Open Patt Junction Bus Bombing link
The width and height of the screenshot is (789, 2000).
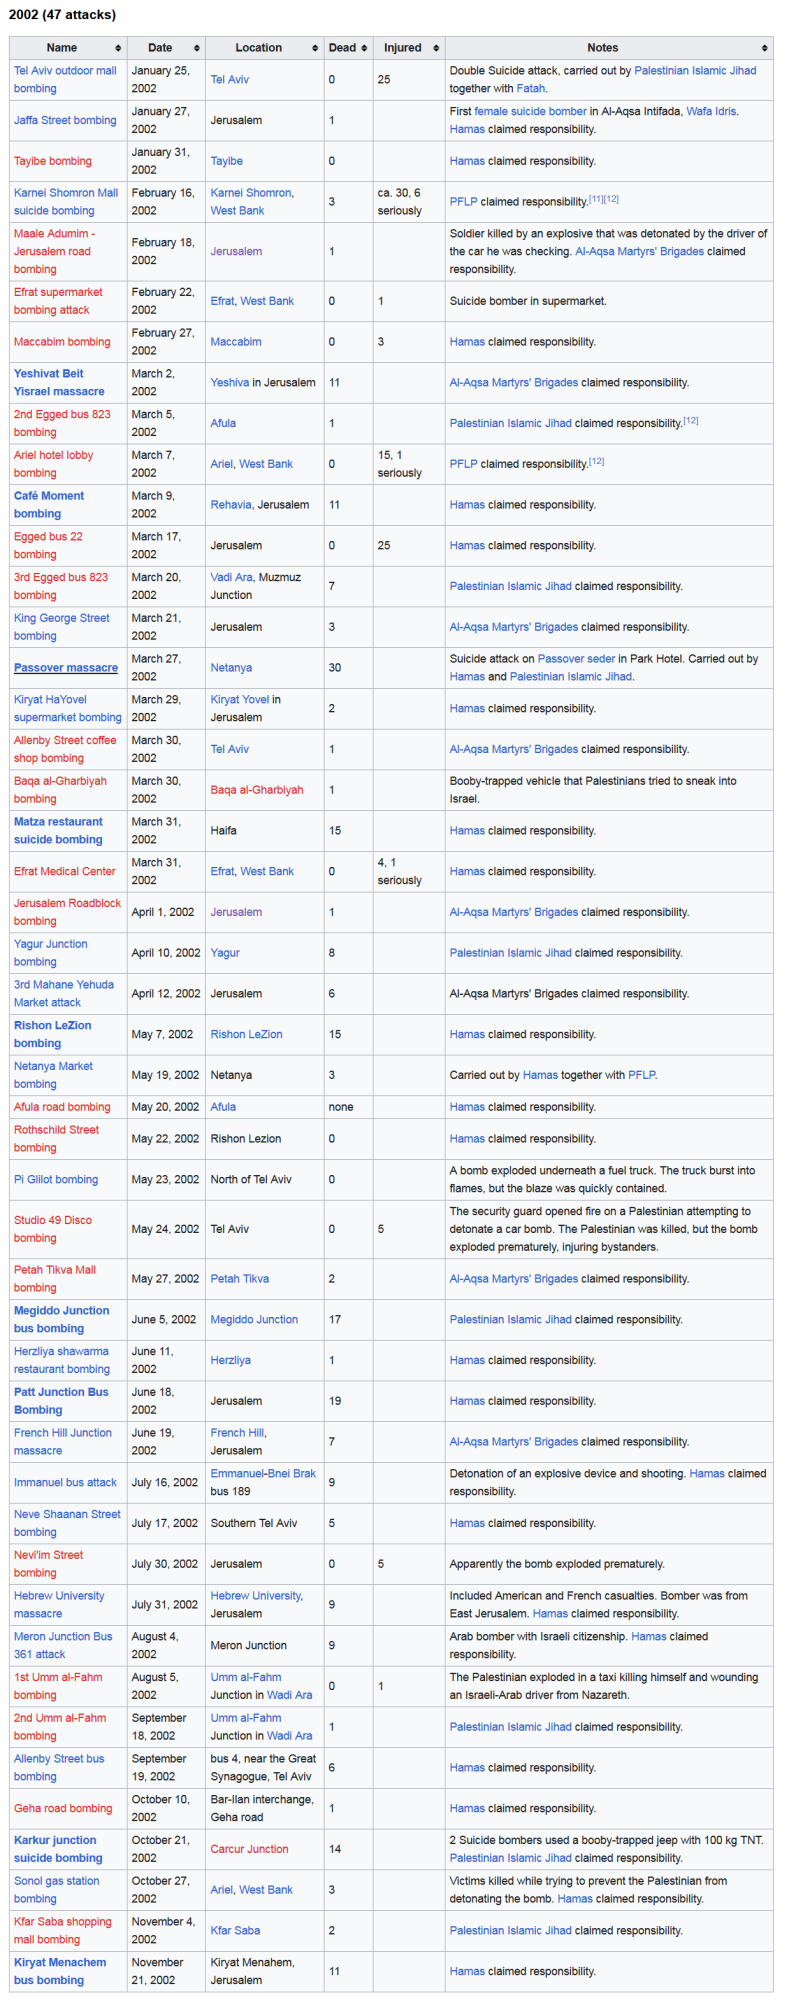(x=61, y=1401)
